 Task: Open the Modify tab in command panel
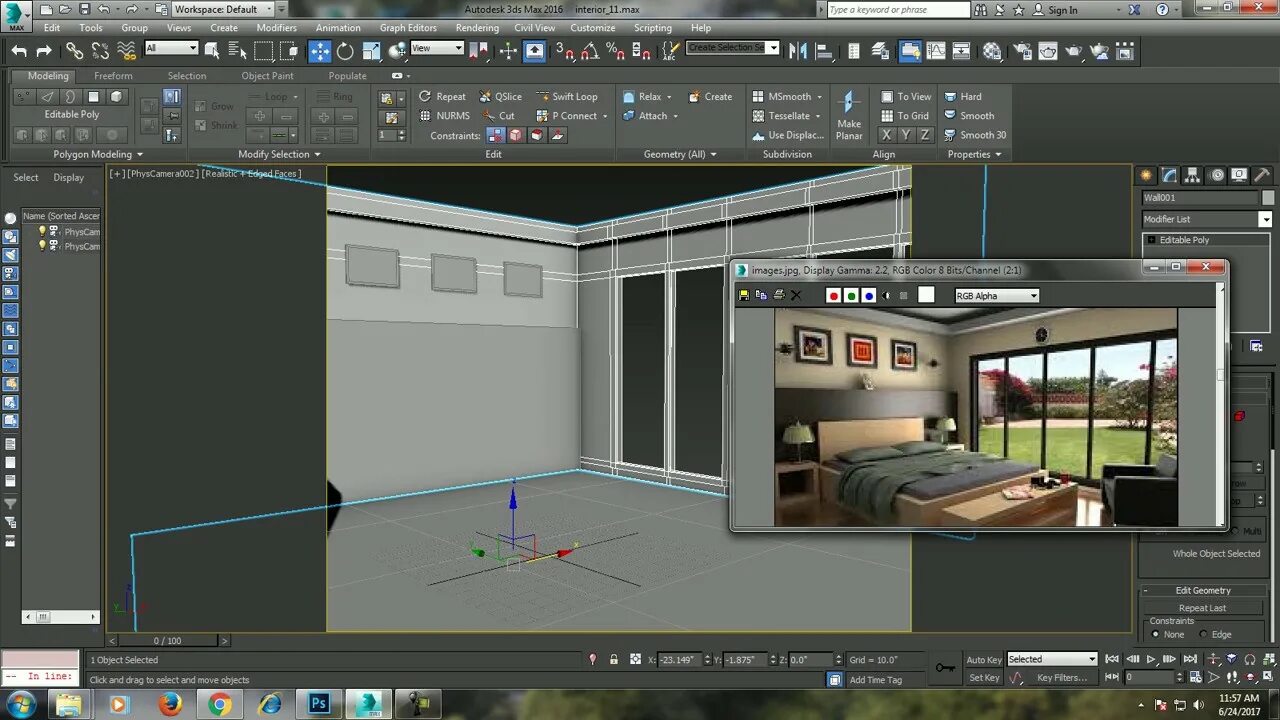pos(1169,175)
